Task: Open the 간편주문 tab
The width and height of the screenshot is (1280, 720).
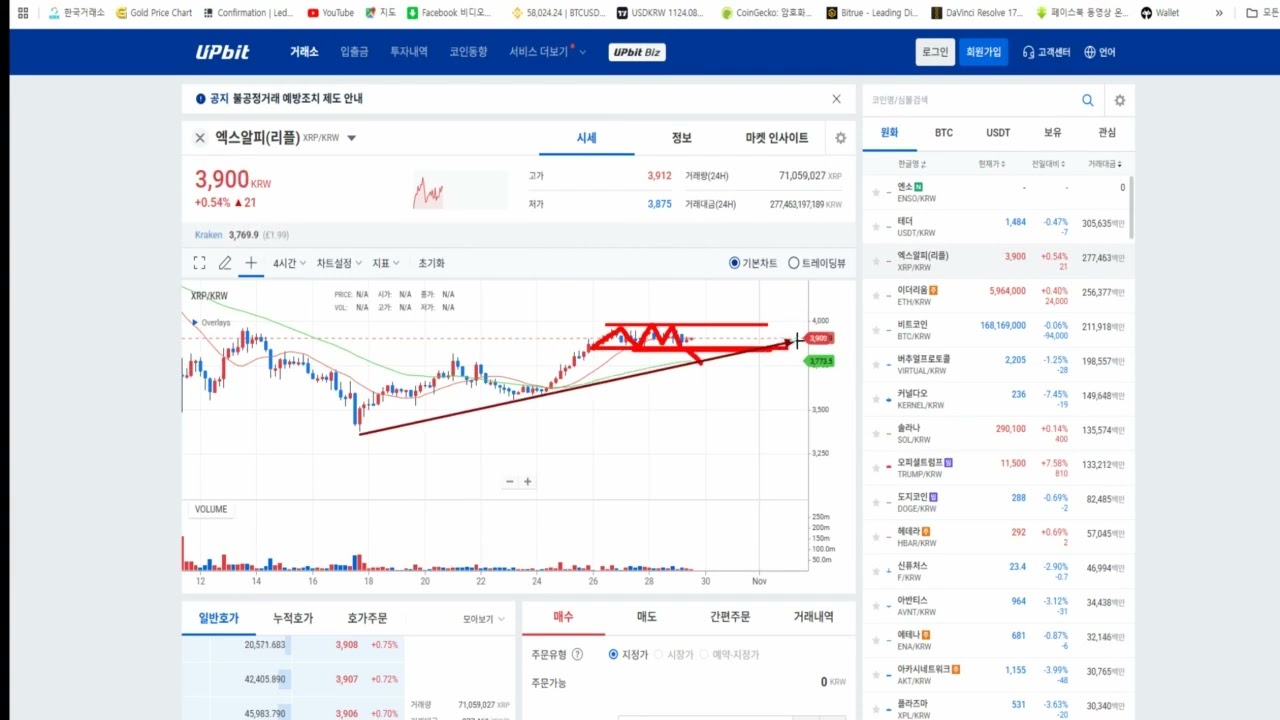Action: (730, 617)
